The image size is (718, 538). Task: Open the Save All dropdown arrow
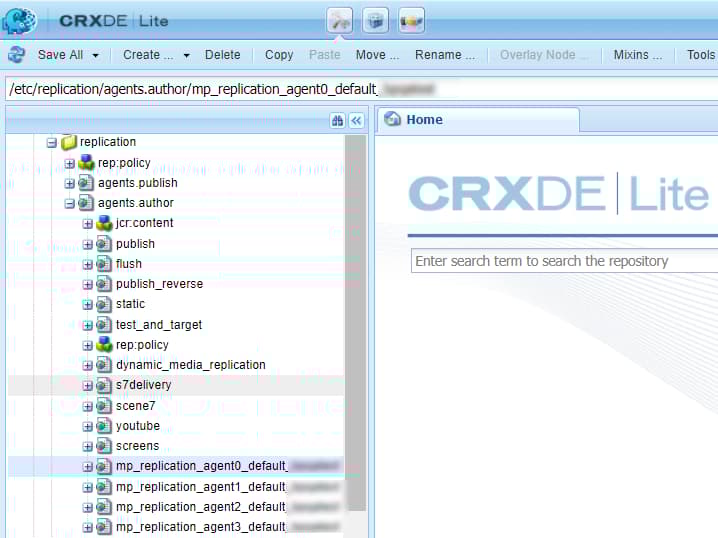(x=95, y=55)
